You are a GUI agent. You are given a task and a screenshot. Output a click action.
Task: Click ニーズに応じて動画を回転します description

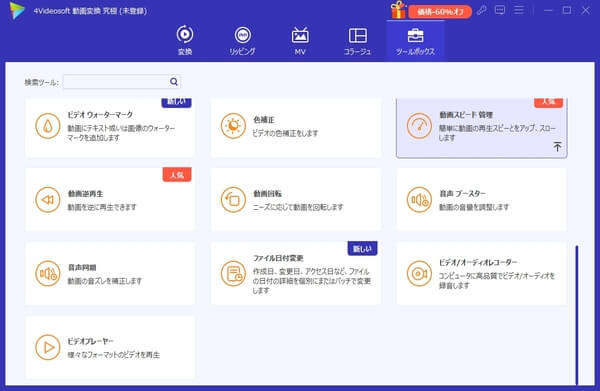(298, 207)
